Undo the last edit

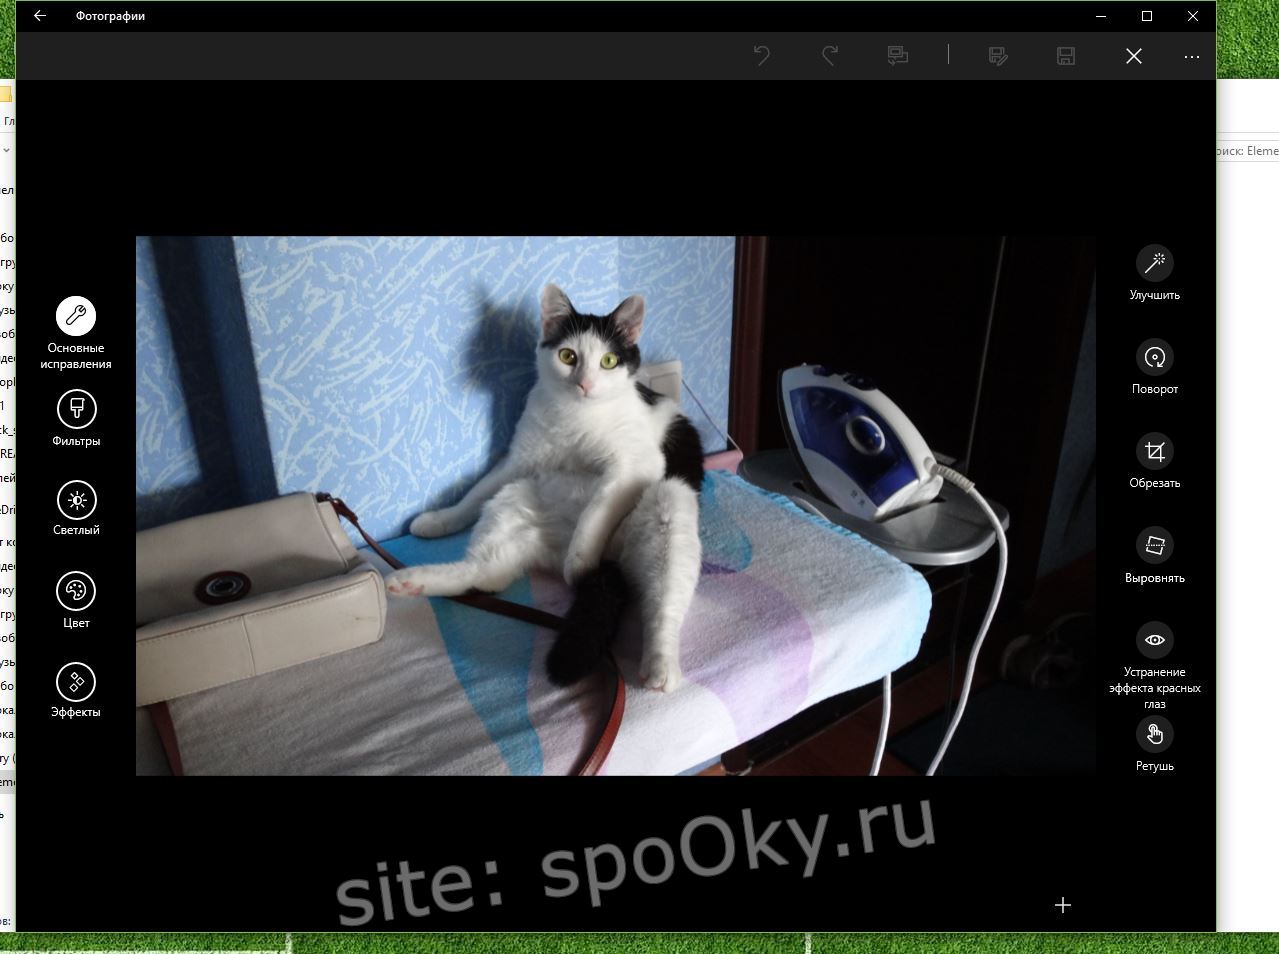[763, 56]
